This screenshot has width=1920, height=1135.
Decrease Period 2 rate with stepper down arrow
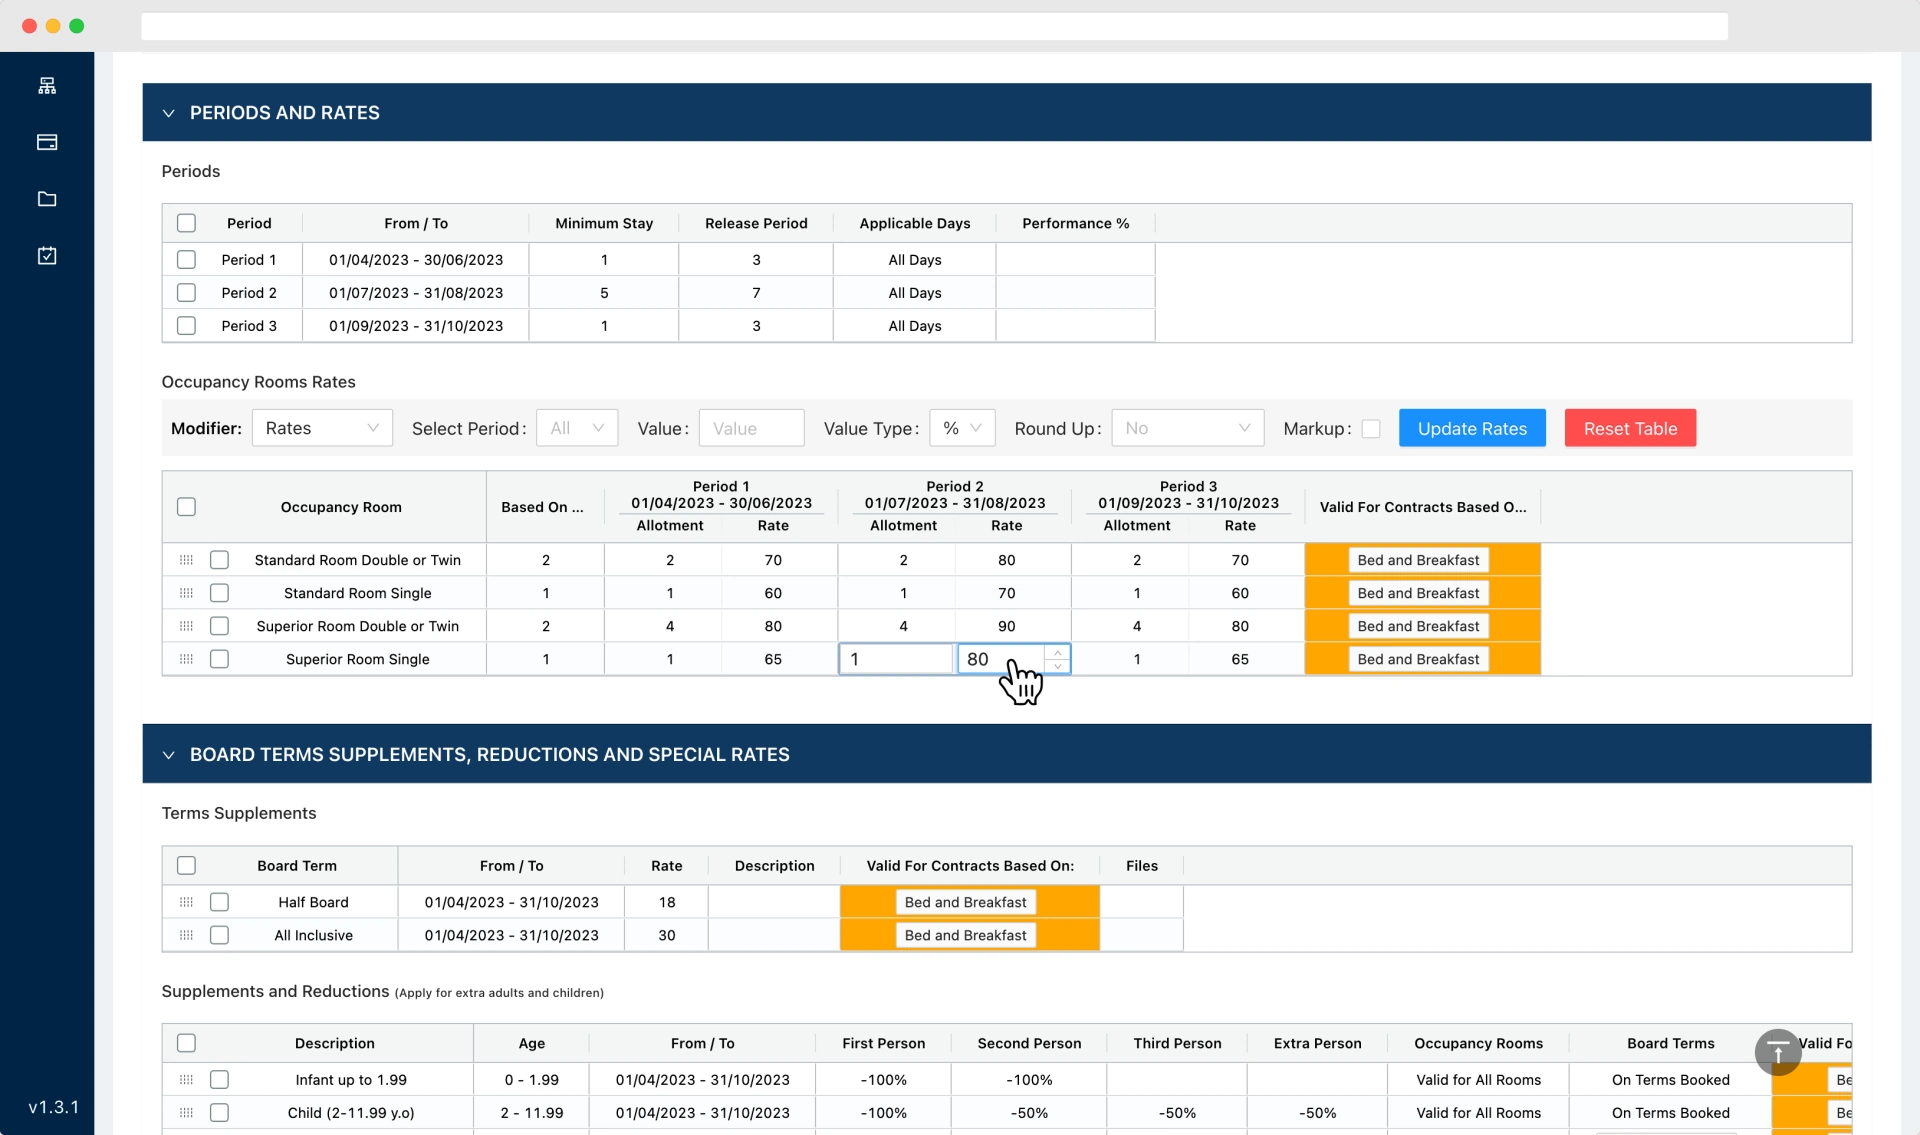click(x=1057, y=666)
